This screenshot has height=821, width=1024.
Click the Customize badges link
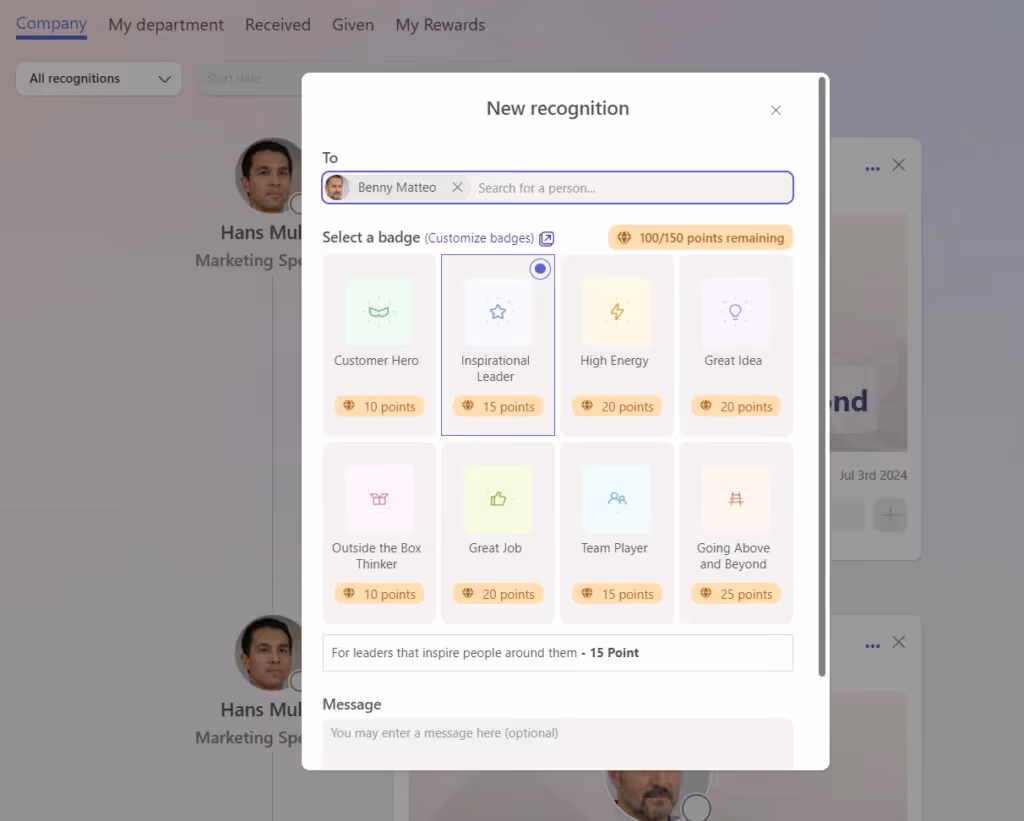pyautogui.click(x=479, y=238)
